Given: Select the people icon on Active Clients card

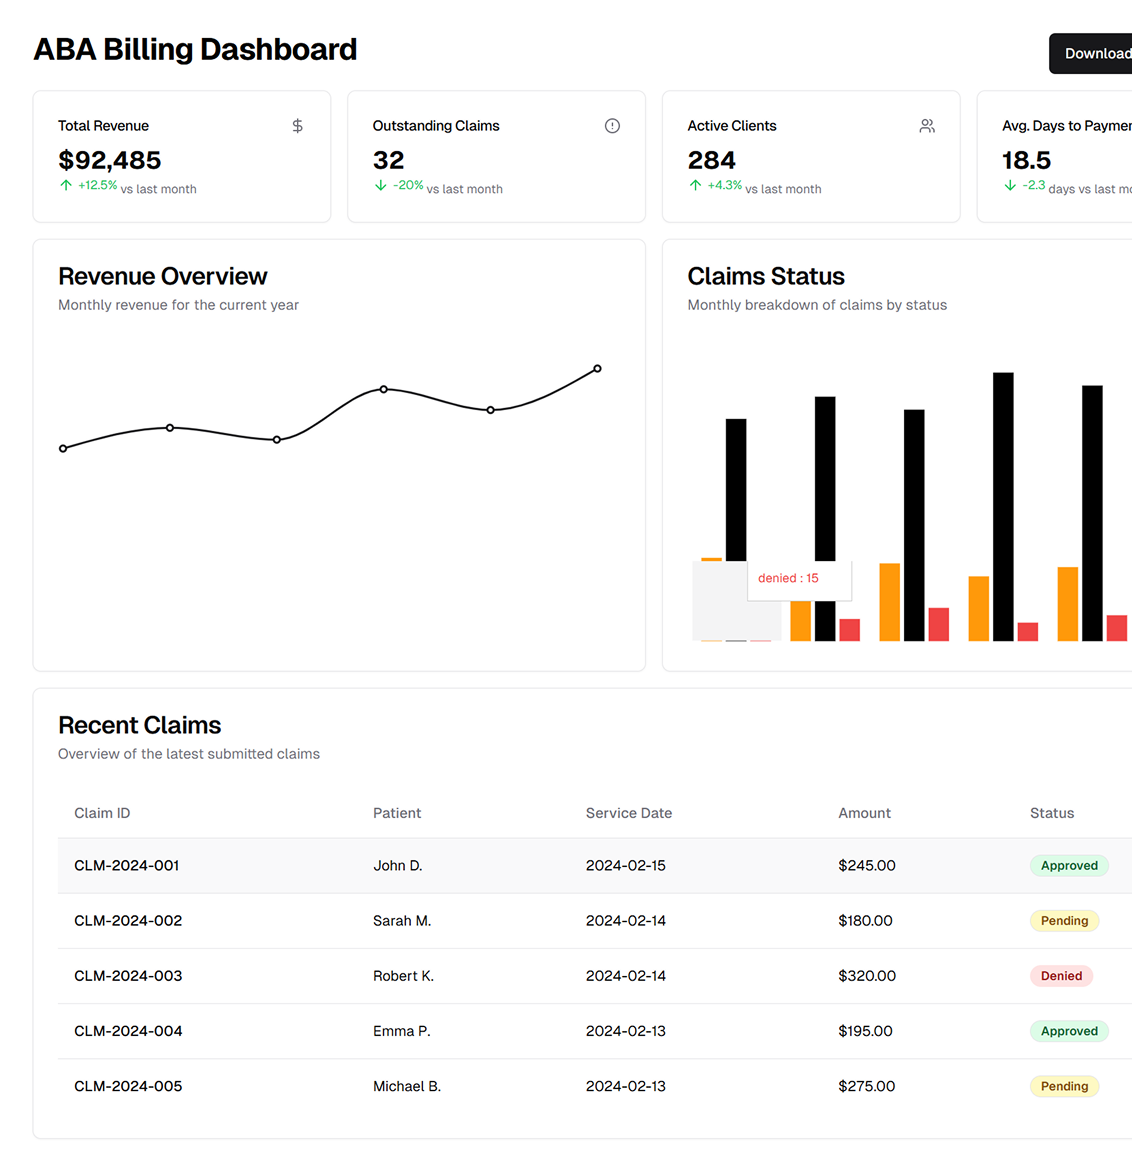Looking at the screenshot, I should [x=926, y=126].
